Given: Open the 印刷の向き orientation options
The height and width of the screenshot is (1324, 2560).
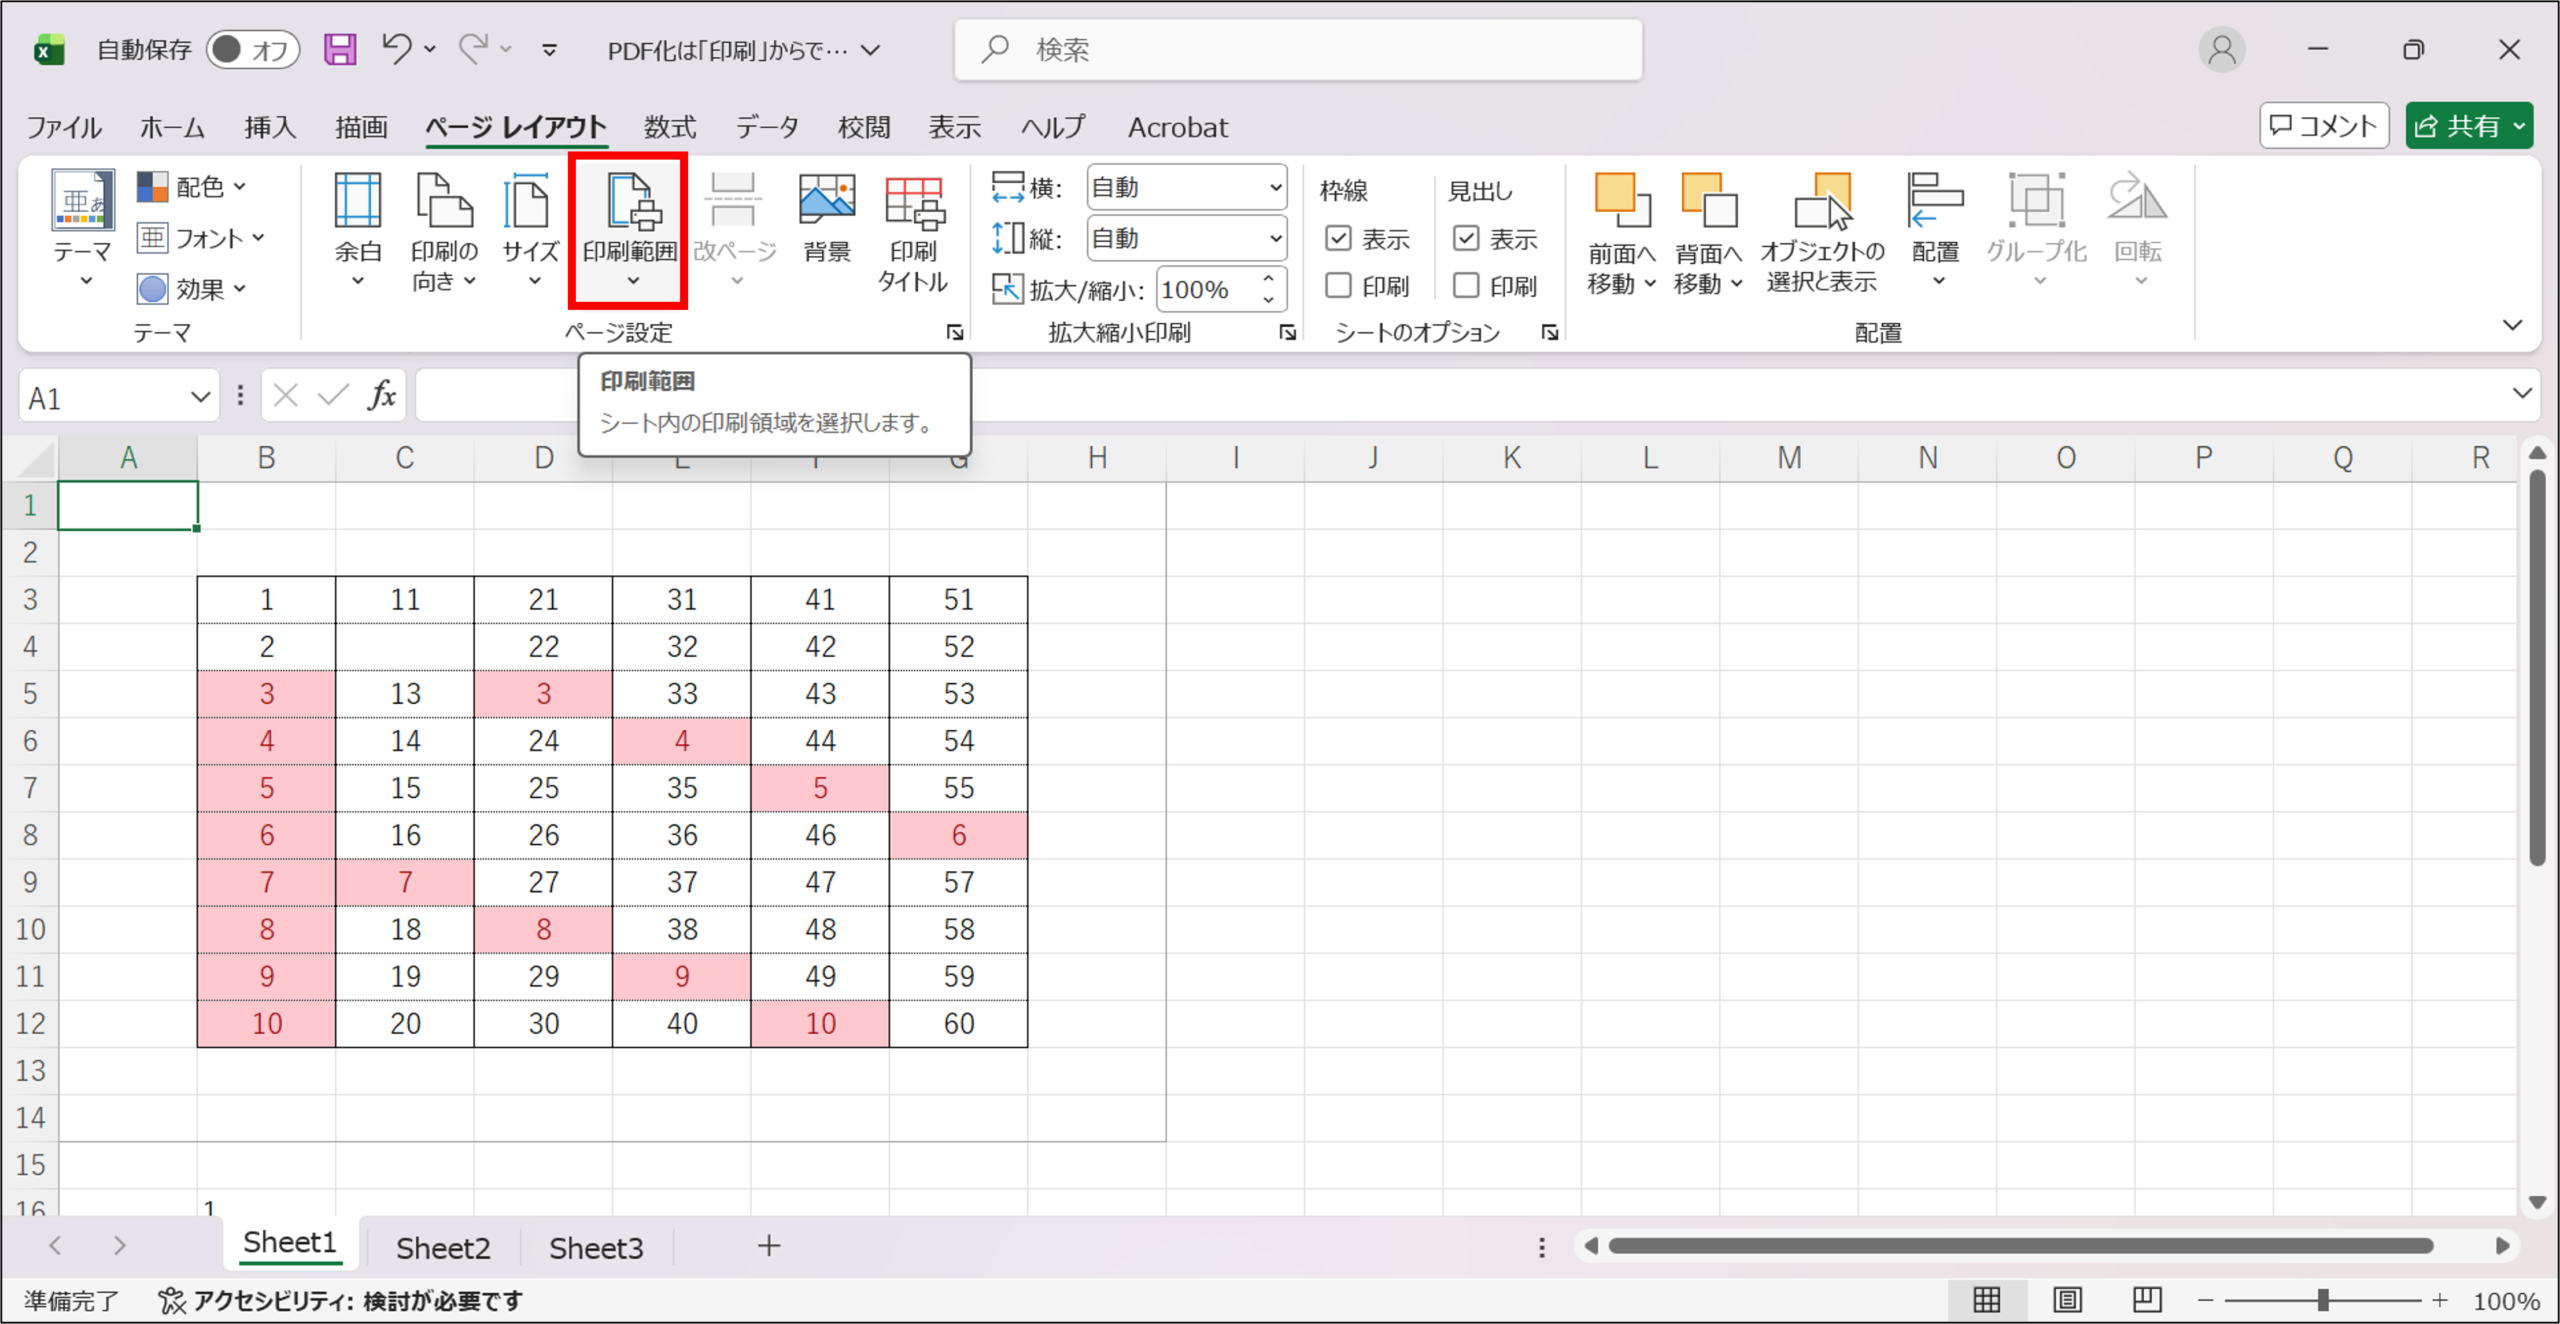Looking at the screenshot, I should (x=444, y=231).
